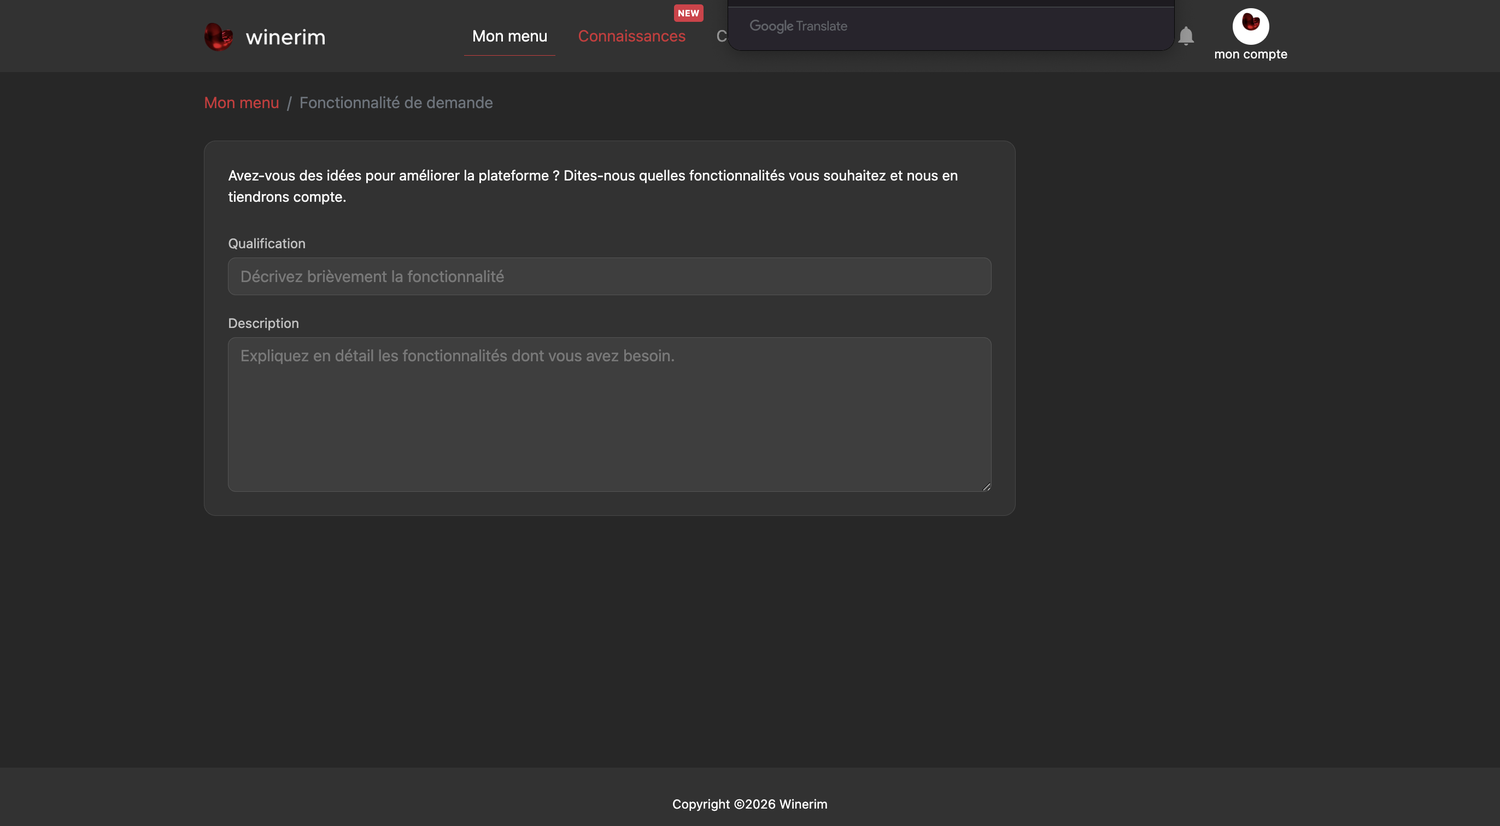Click the mon compte label

1251,55
